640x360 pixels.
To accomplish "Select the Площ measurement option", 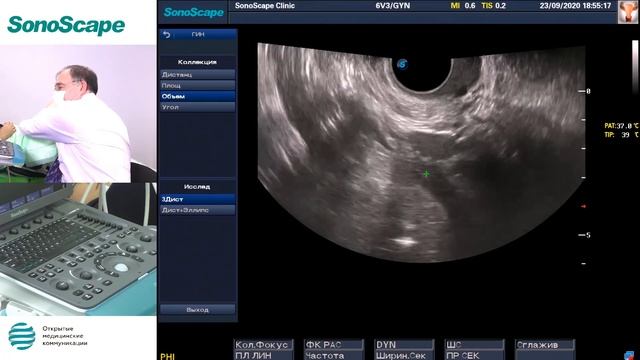I will [198, 85].
